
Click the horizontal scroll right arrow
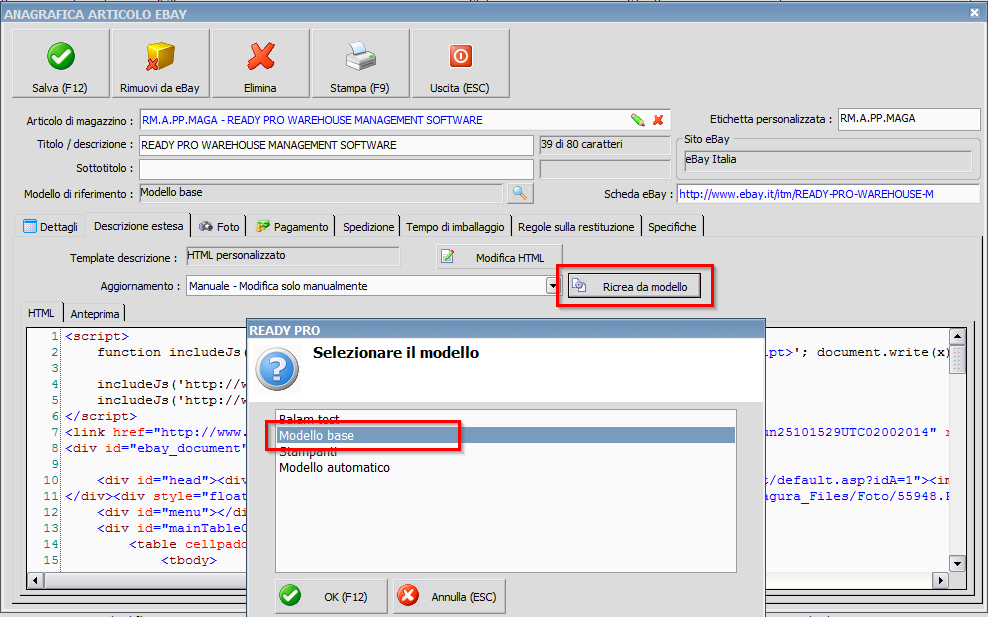click(x=941, y=580)
